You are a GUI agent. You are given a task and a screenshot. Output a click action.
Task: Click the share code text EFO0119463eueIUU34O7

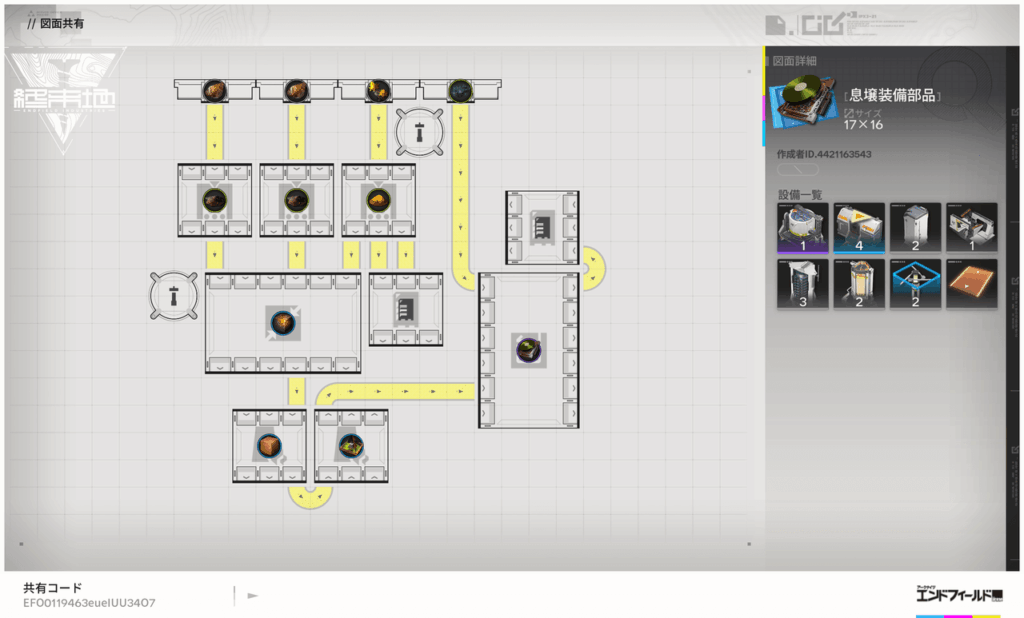89,603
